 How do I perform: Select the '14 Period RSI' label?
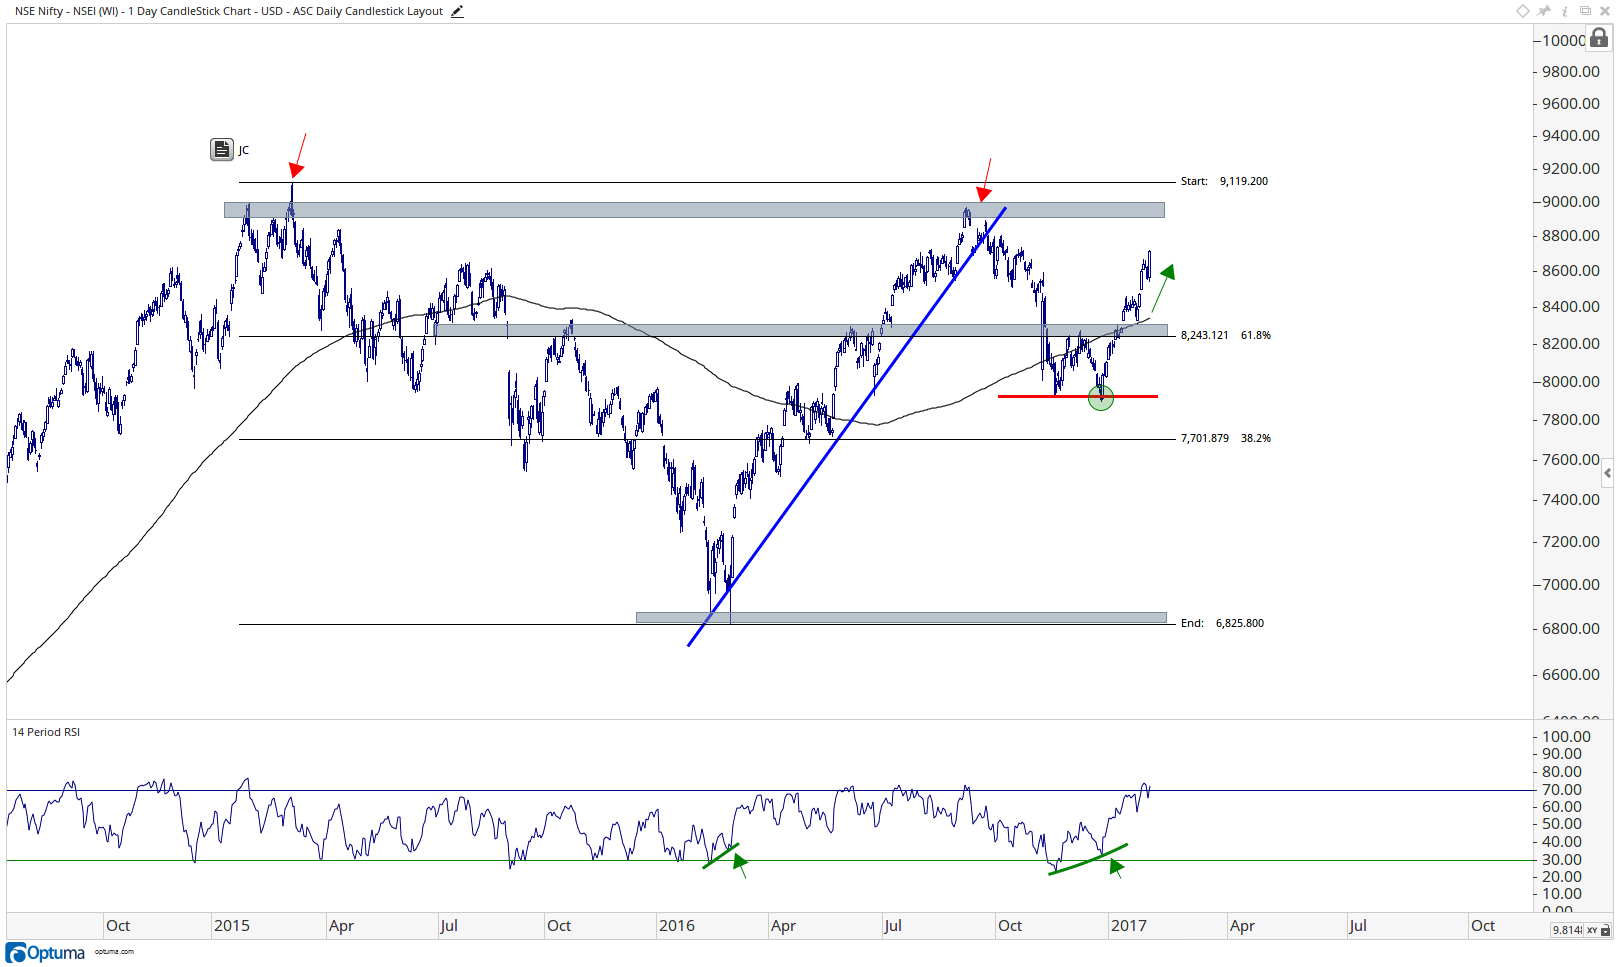coord(46,732)
